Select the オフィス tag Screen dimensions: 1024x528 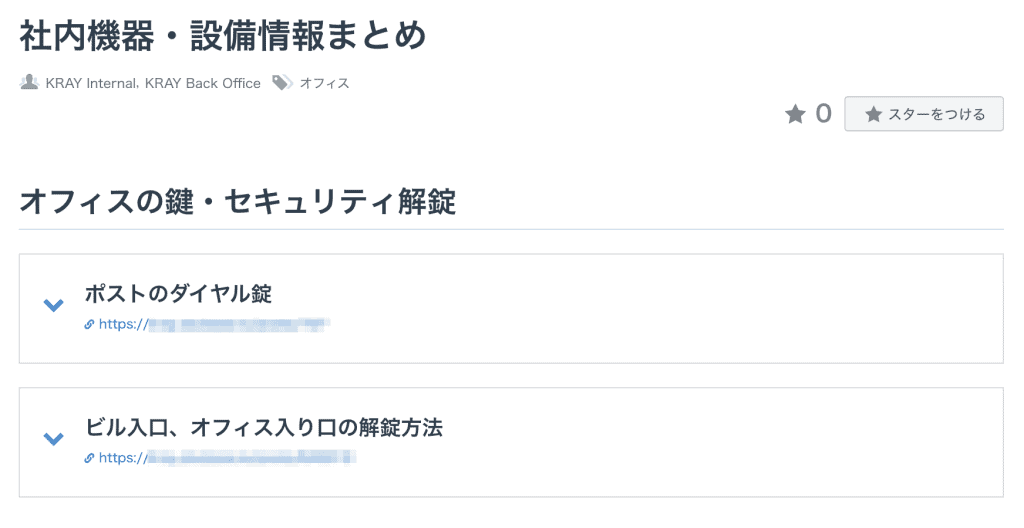[x=325, y=83]
